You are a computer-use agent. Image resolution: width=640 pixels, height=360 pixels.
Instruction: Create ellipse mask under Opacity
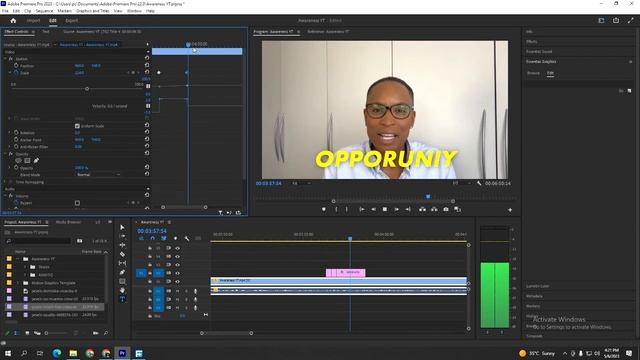(x=18, y=160)
